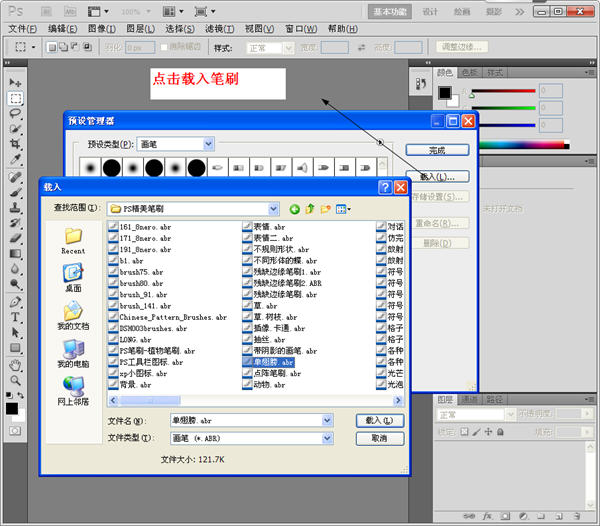The image size is (600, 526).
Task: Click the foreground color swatch in Color panel
Action: (445, 93)
